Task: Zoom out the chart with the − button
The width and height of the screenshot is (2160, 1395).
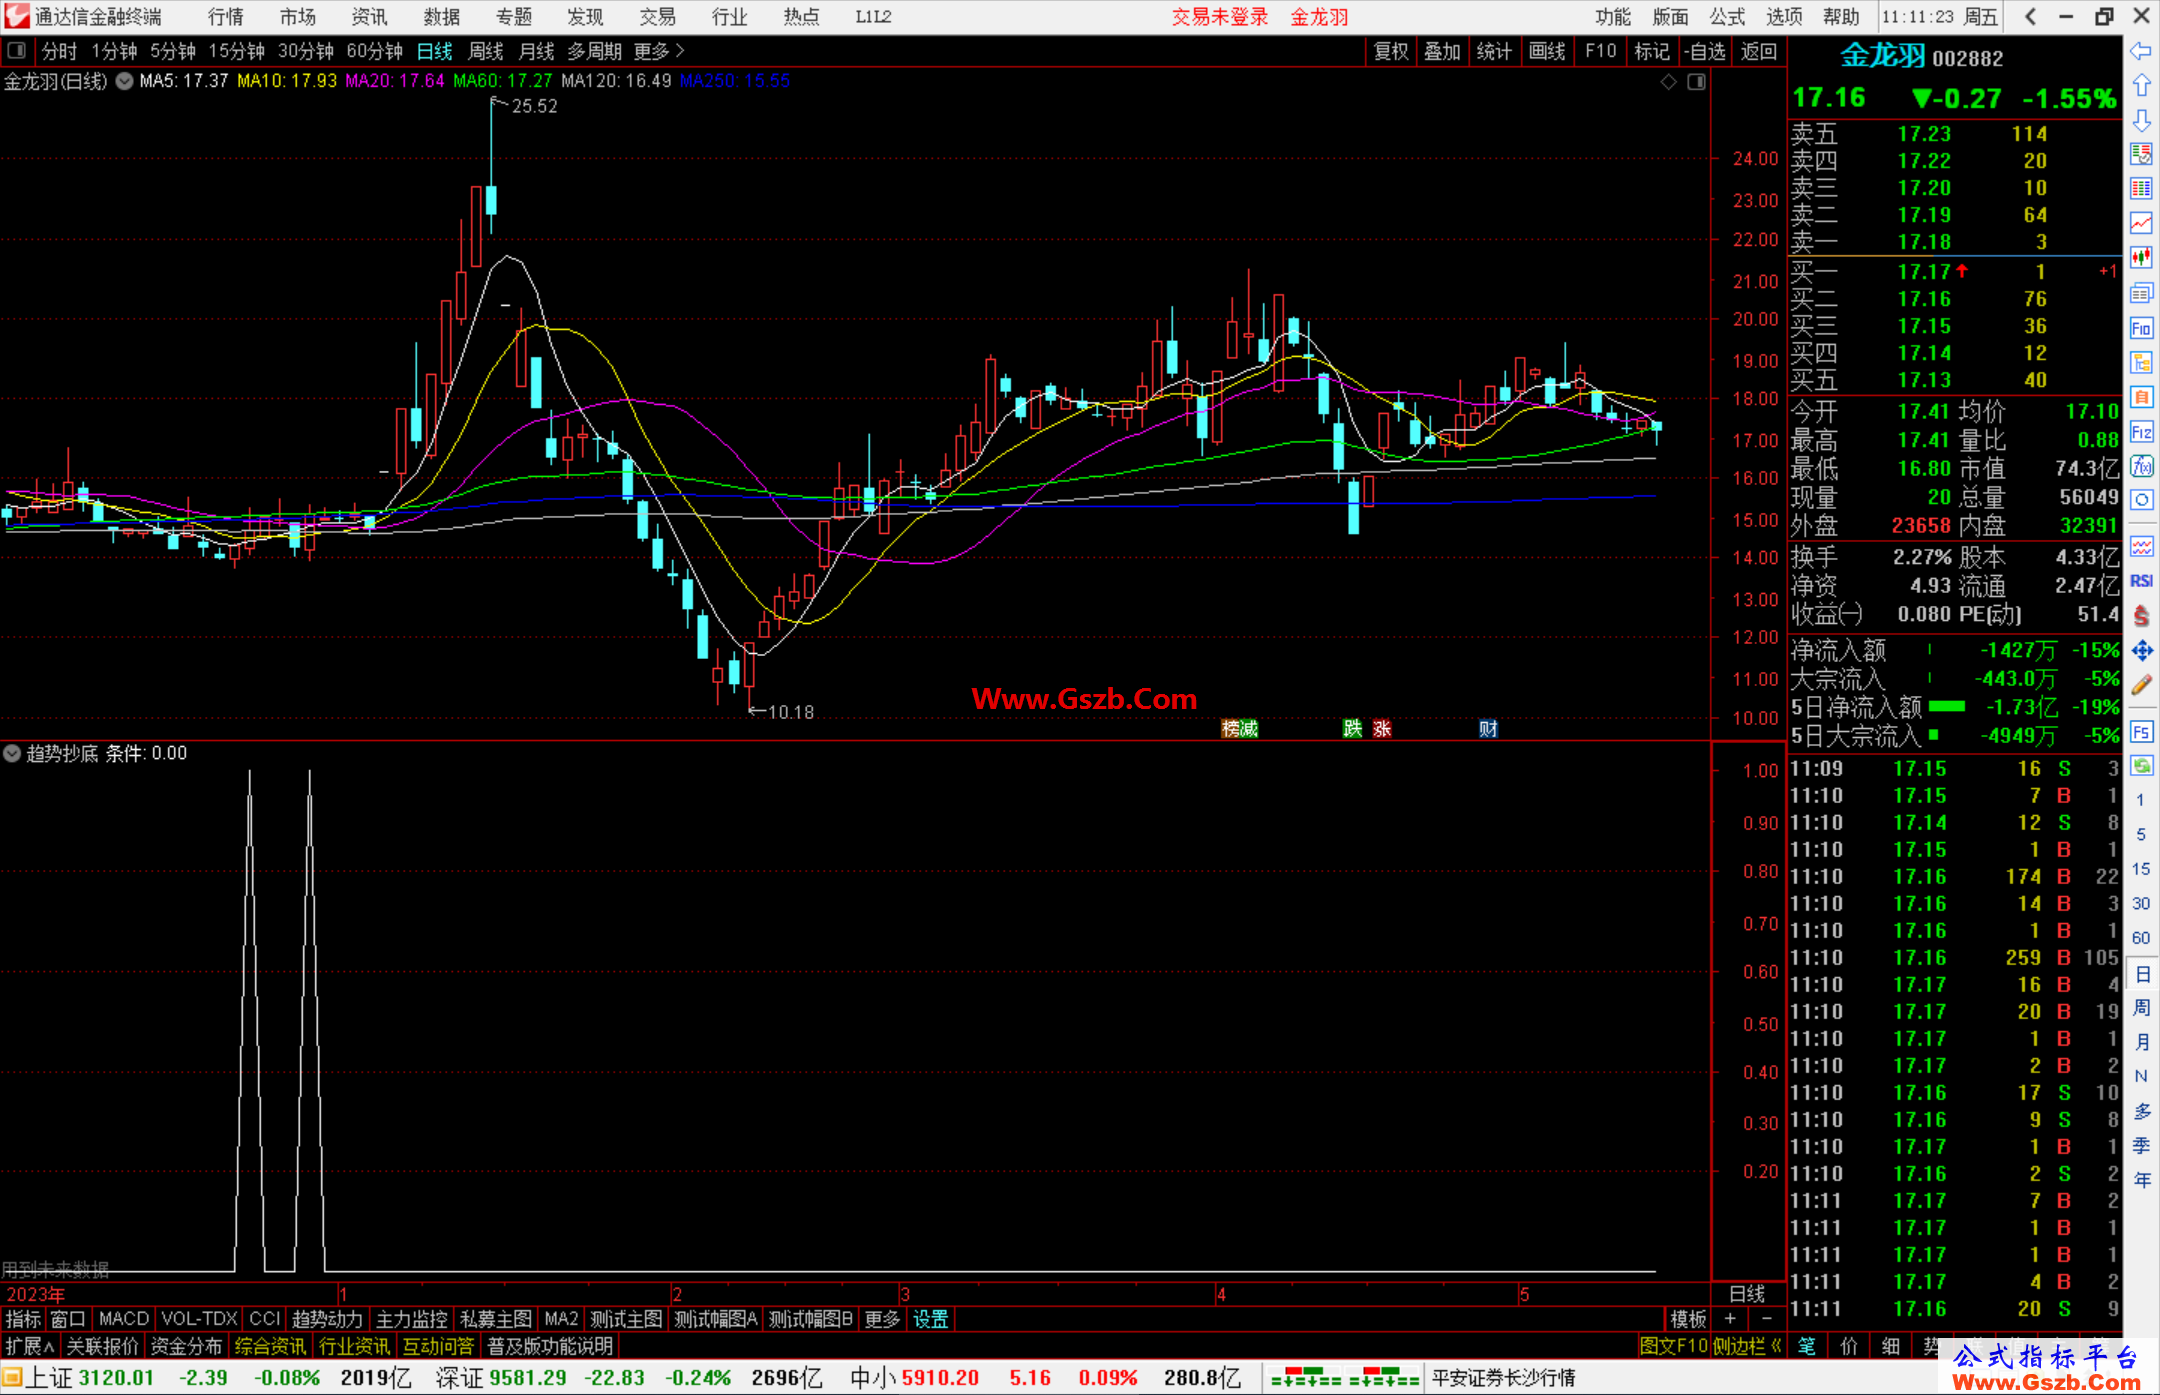Action: pyautogui.click(x=1766, y=1319)
